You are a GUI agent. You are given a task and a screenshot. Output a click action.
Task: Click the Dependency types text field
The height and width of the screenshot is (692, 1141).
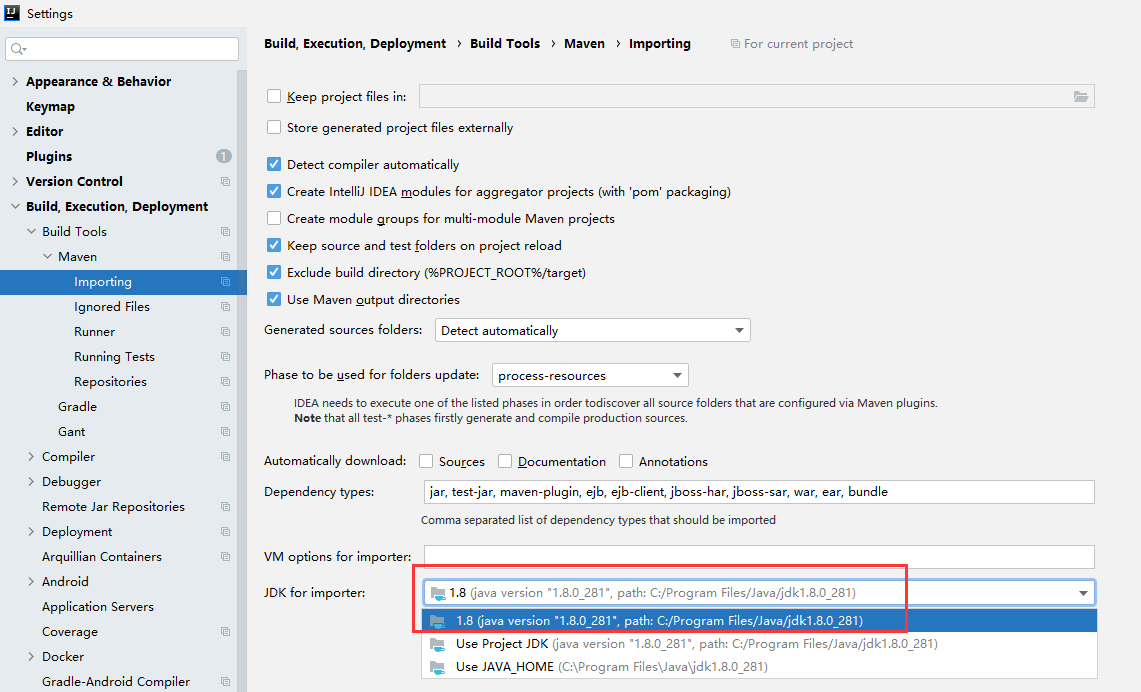point(759,492)
